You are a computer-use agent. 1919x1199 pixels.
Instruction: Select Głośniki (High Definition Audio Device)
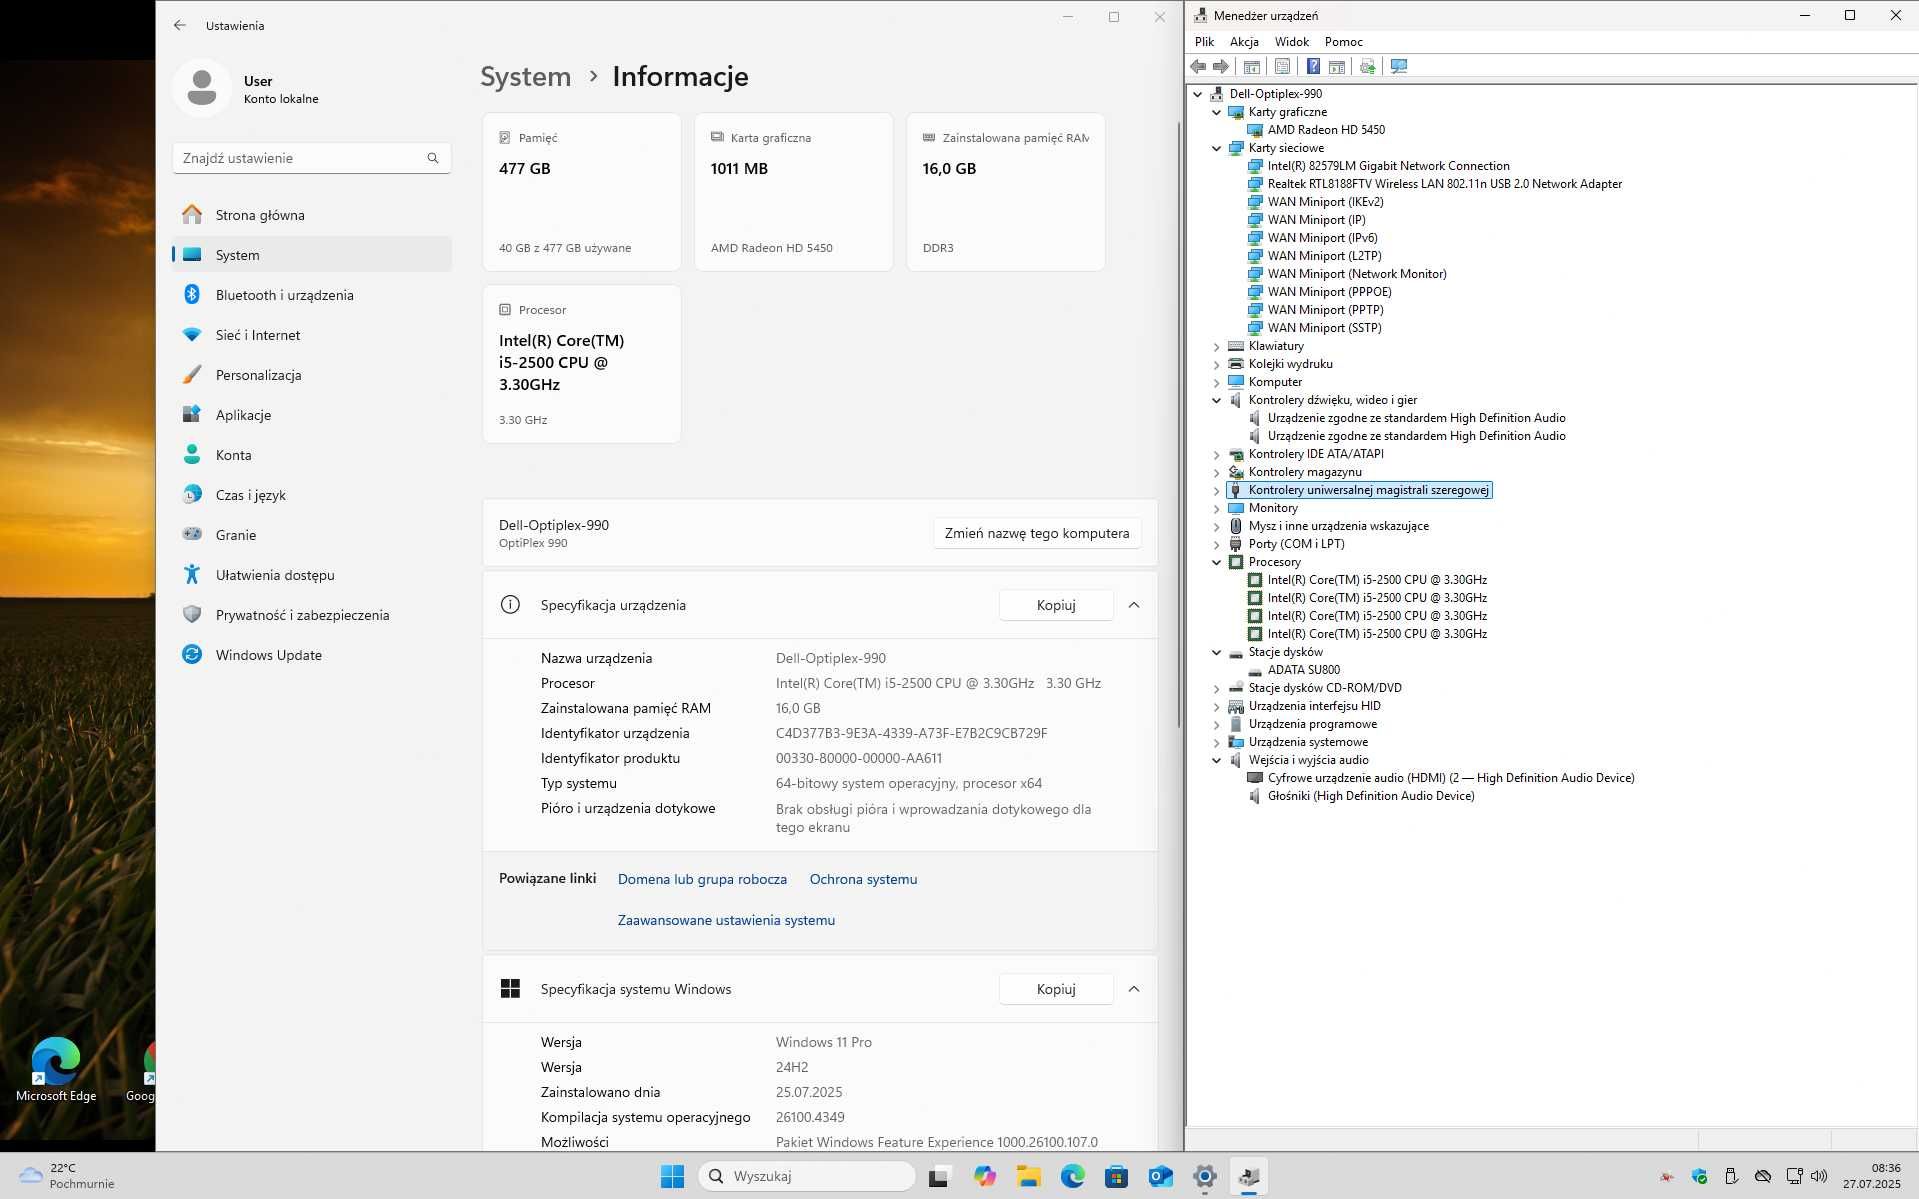coord(1370,796)
